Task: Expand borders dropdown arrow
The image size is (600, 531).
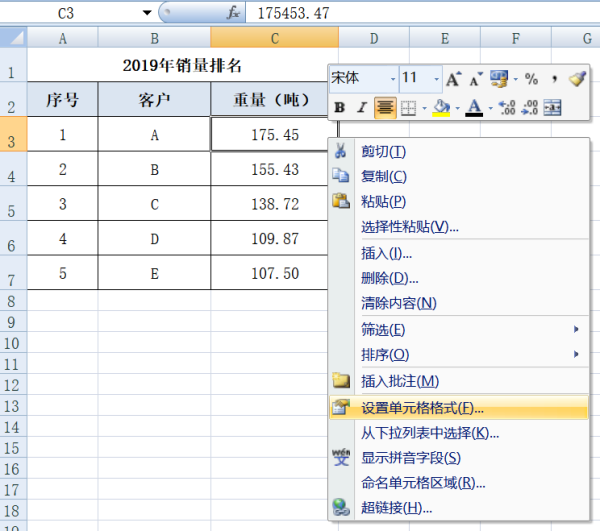Action: (x=424, y=108)
